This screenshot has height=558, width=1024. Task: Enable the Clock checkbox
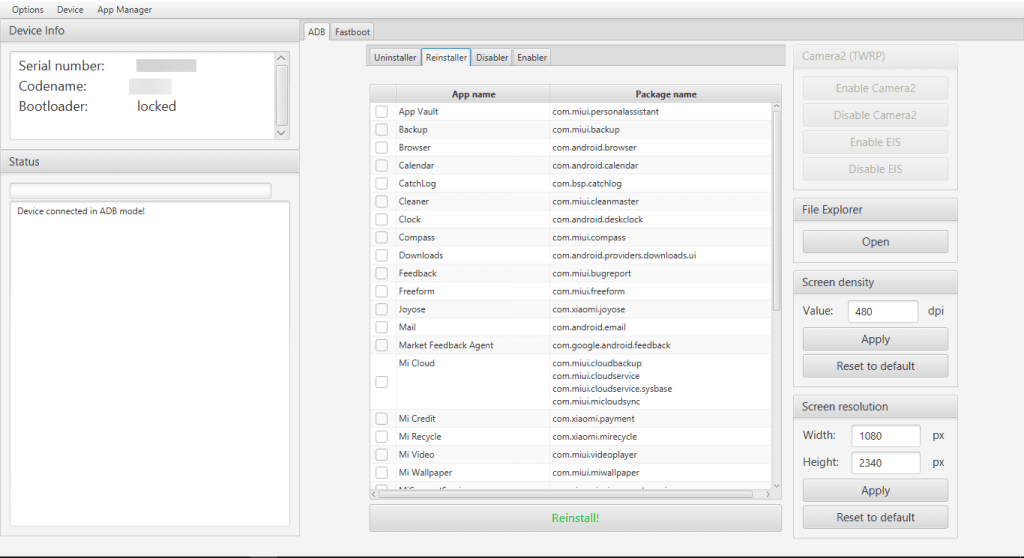(x=382, y=220)
